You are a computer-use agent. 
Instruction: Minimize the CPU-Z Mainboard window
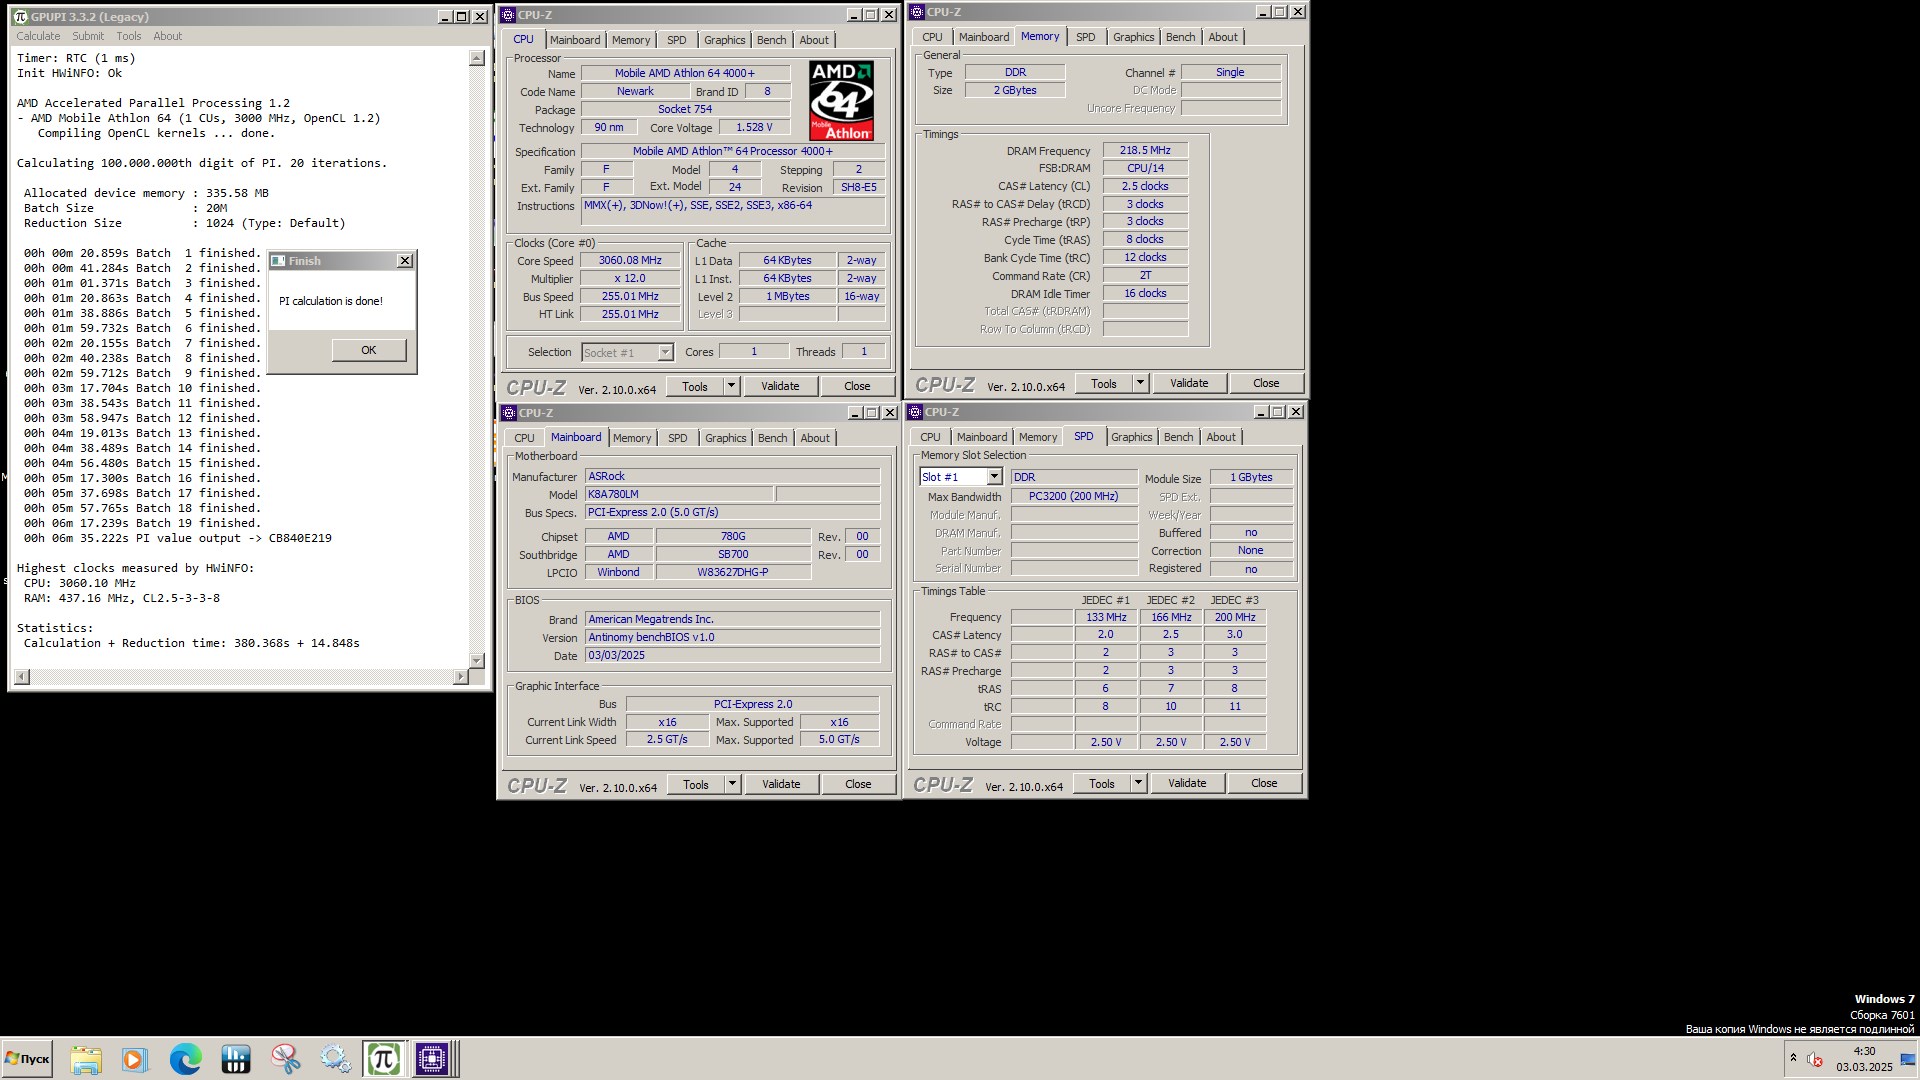click(x=855, y=413)
